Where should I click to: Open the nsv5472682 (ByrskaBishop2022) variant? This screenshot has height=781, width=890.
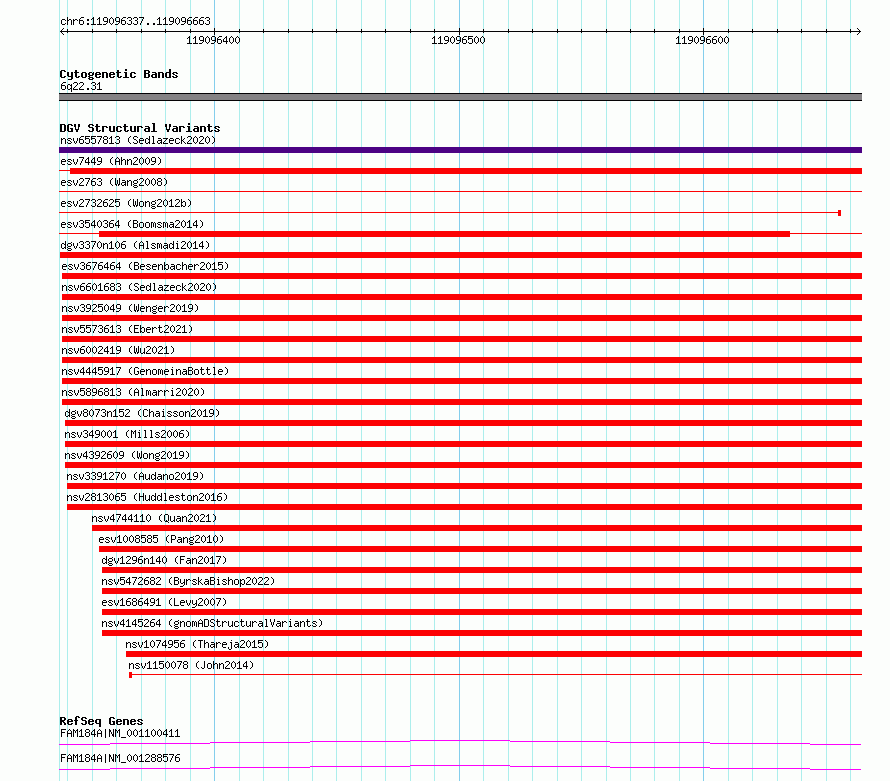pos(188,581)
